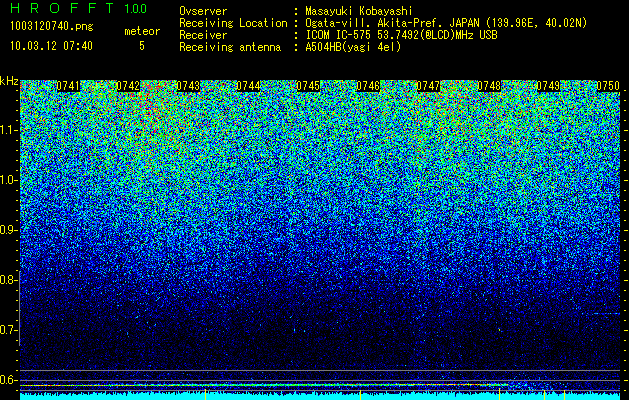Click antenna text A504HB(yagi 4el)
Image resolution: width=629 pixels, height=400 pixels.
tap(353, 47)
